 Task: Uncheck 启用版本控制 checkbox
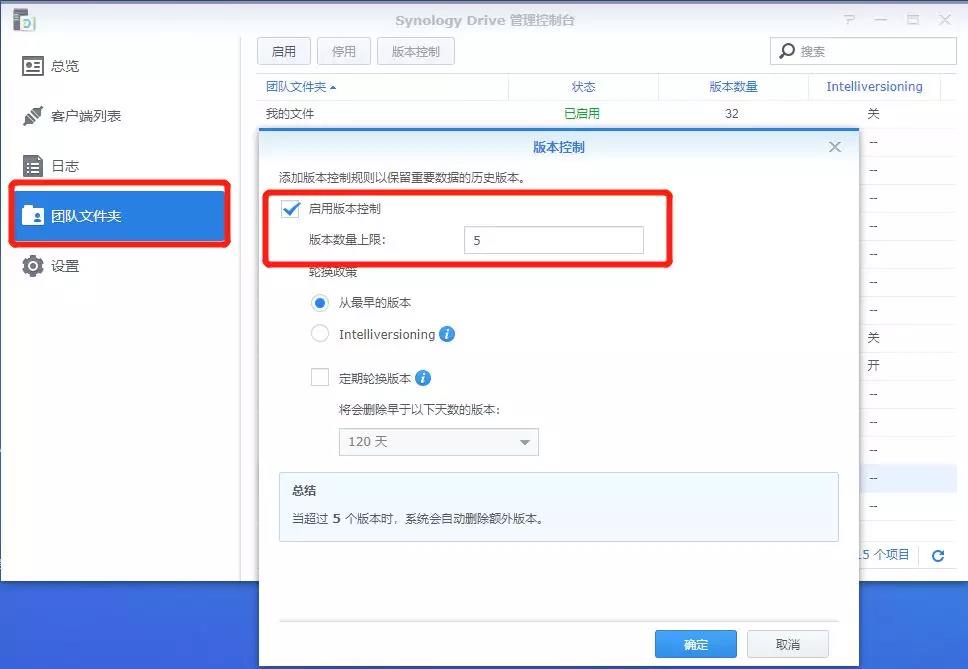(x=290, y=209)
